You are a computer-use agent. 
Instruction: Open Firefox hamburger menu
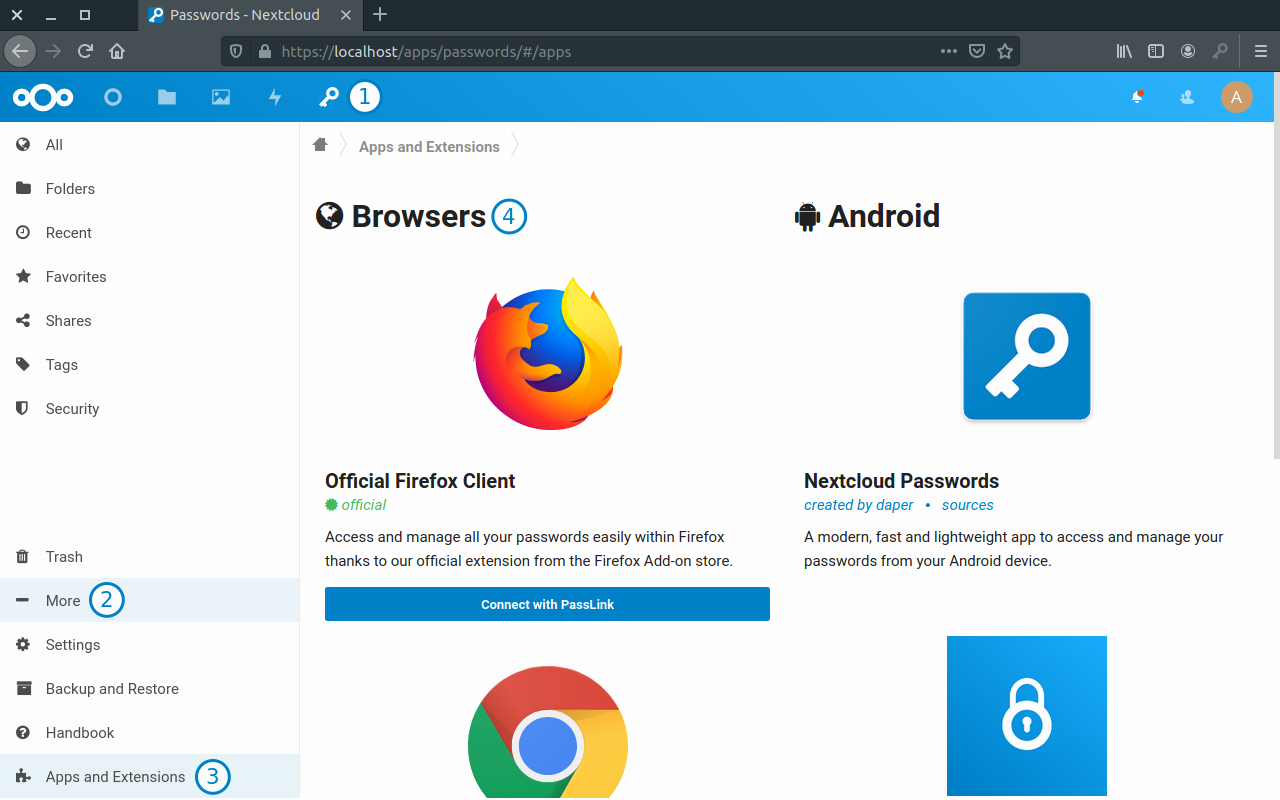point(1260,51)
